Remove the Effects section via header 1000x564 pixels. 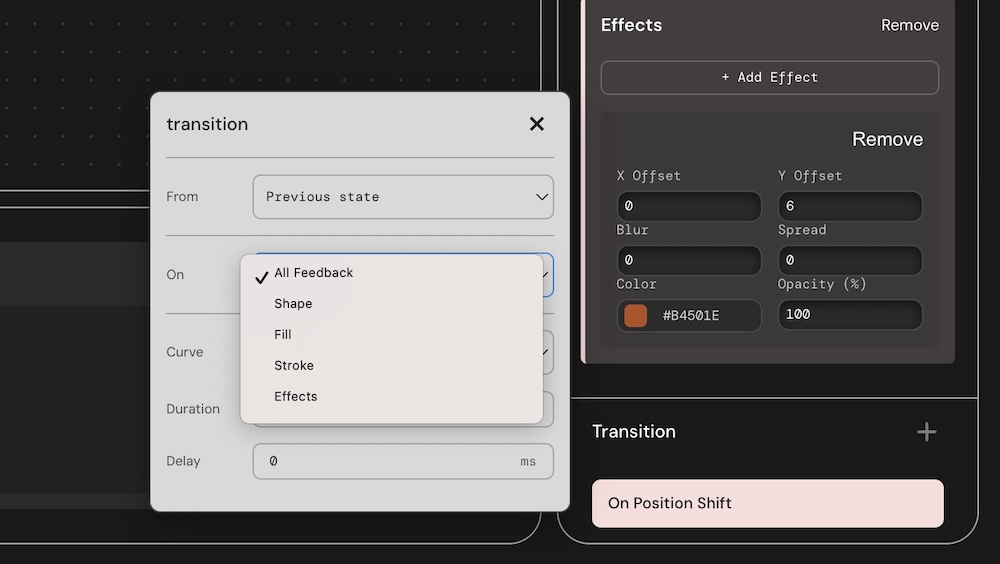coord(909,25)
